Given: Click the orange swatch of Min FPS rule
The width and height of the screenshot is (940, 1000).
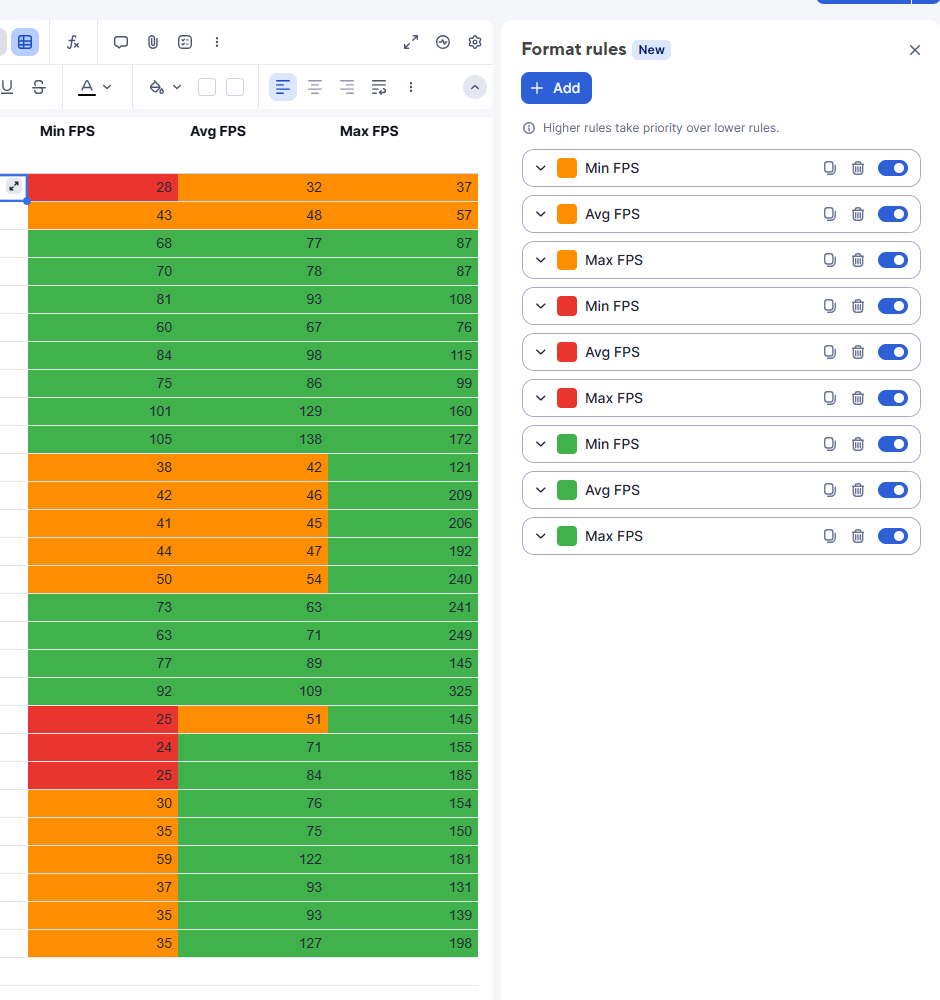Looking at the screenshot, I should coord(567,168).
